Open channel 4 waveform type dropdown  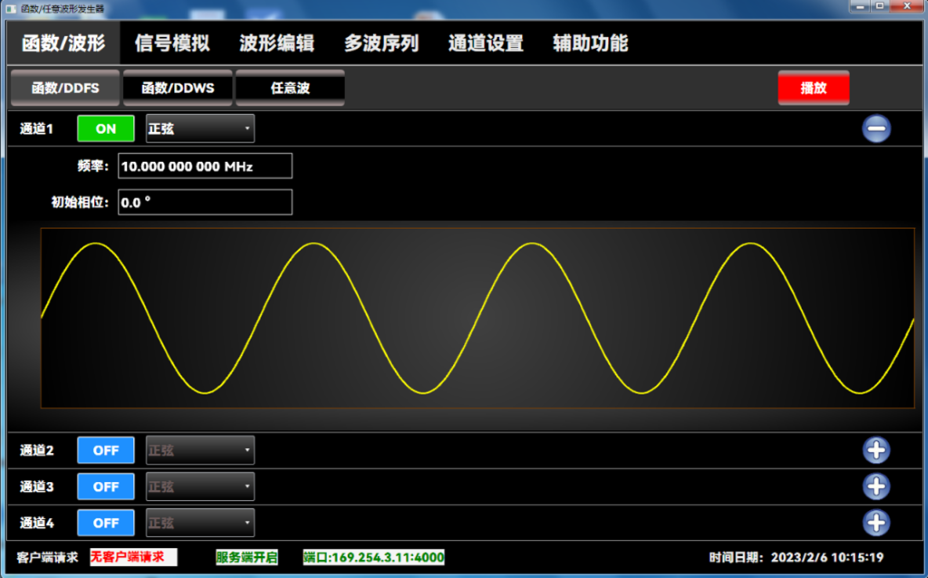[200, 522]
